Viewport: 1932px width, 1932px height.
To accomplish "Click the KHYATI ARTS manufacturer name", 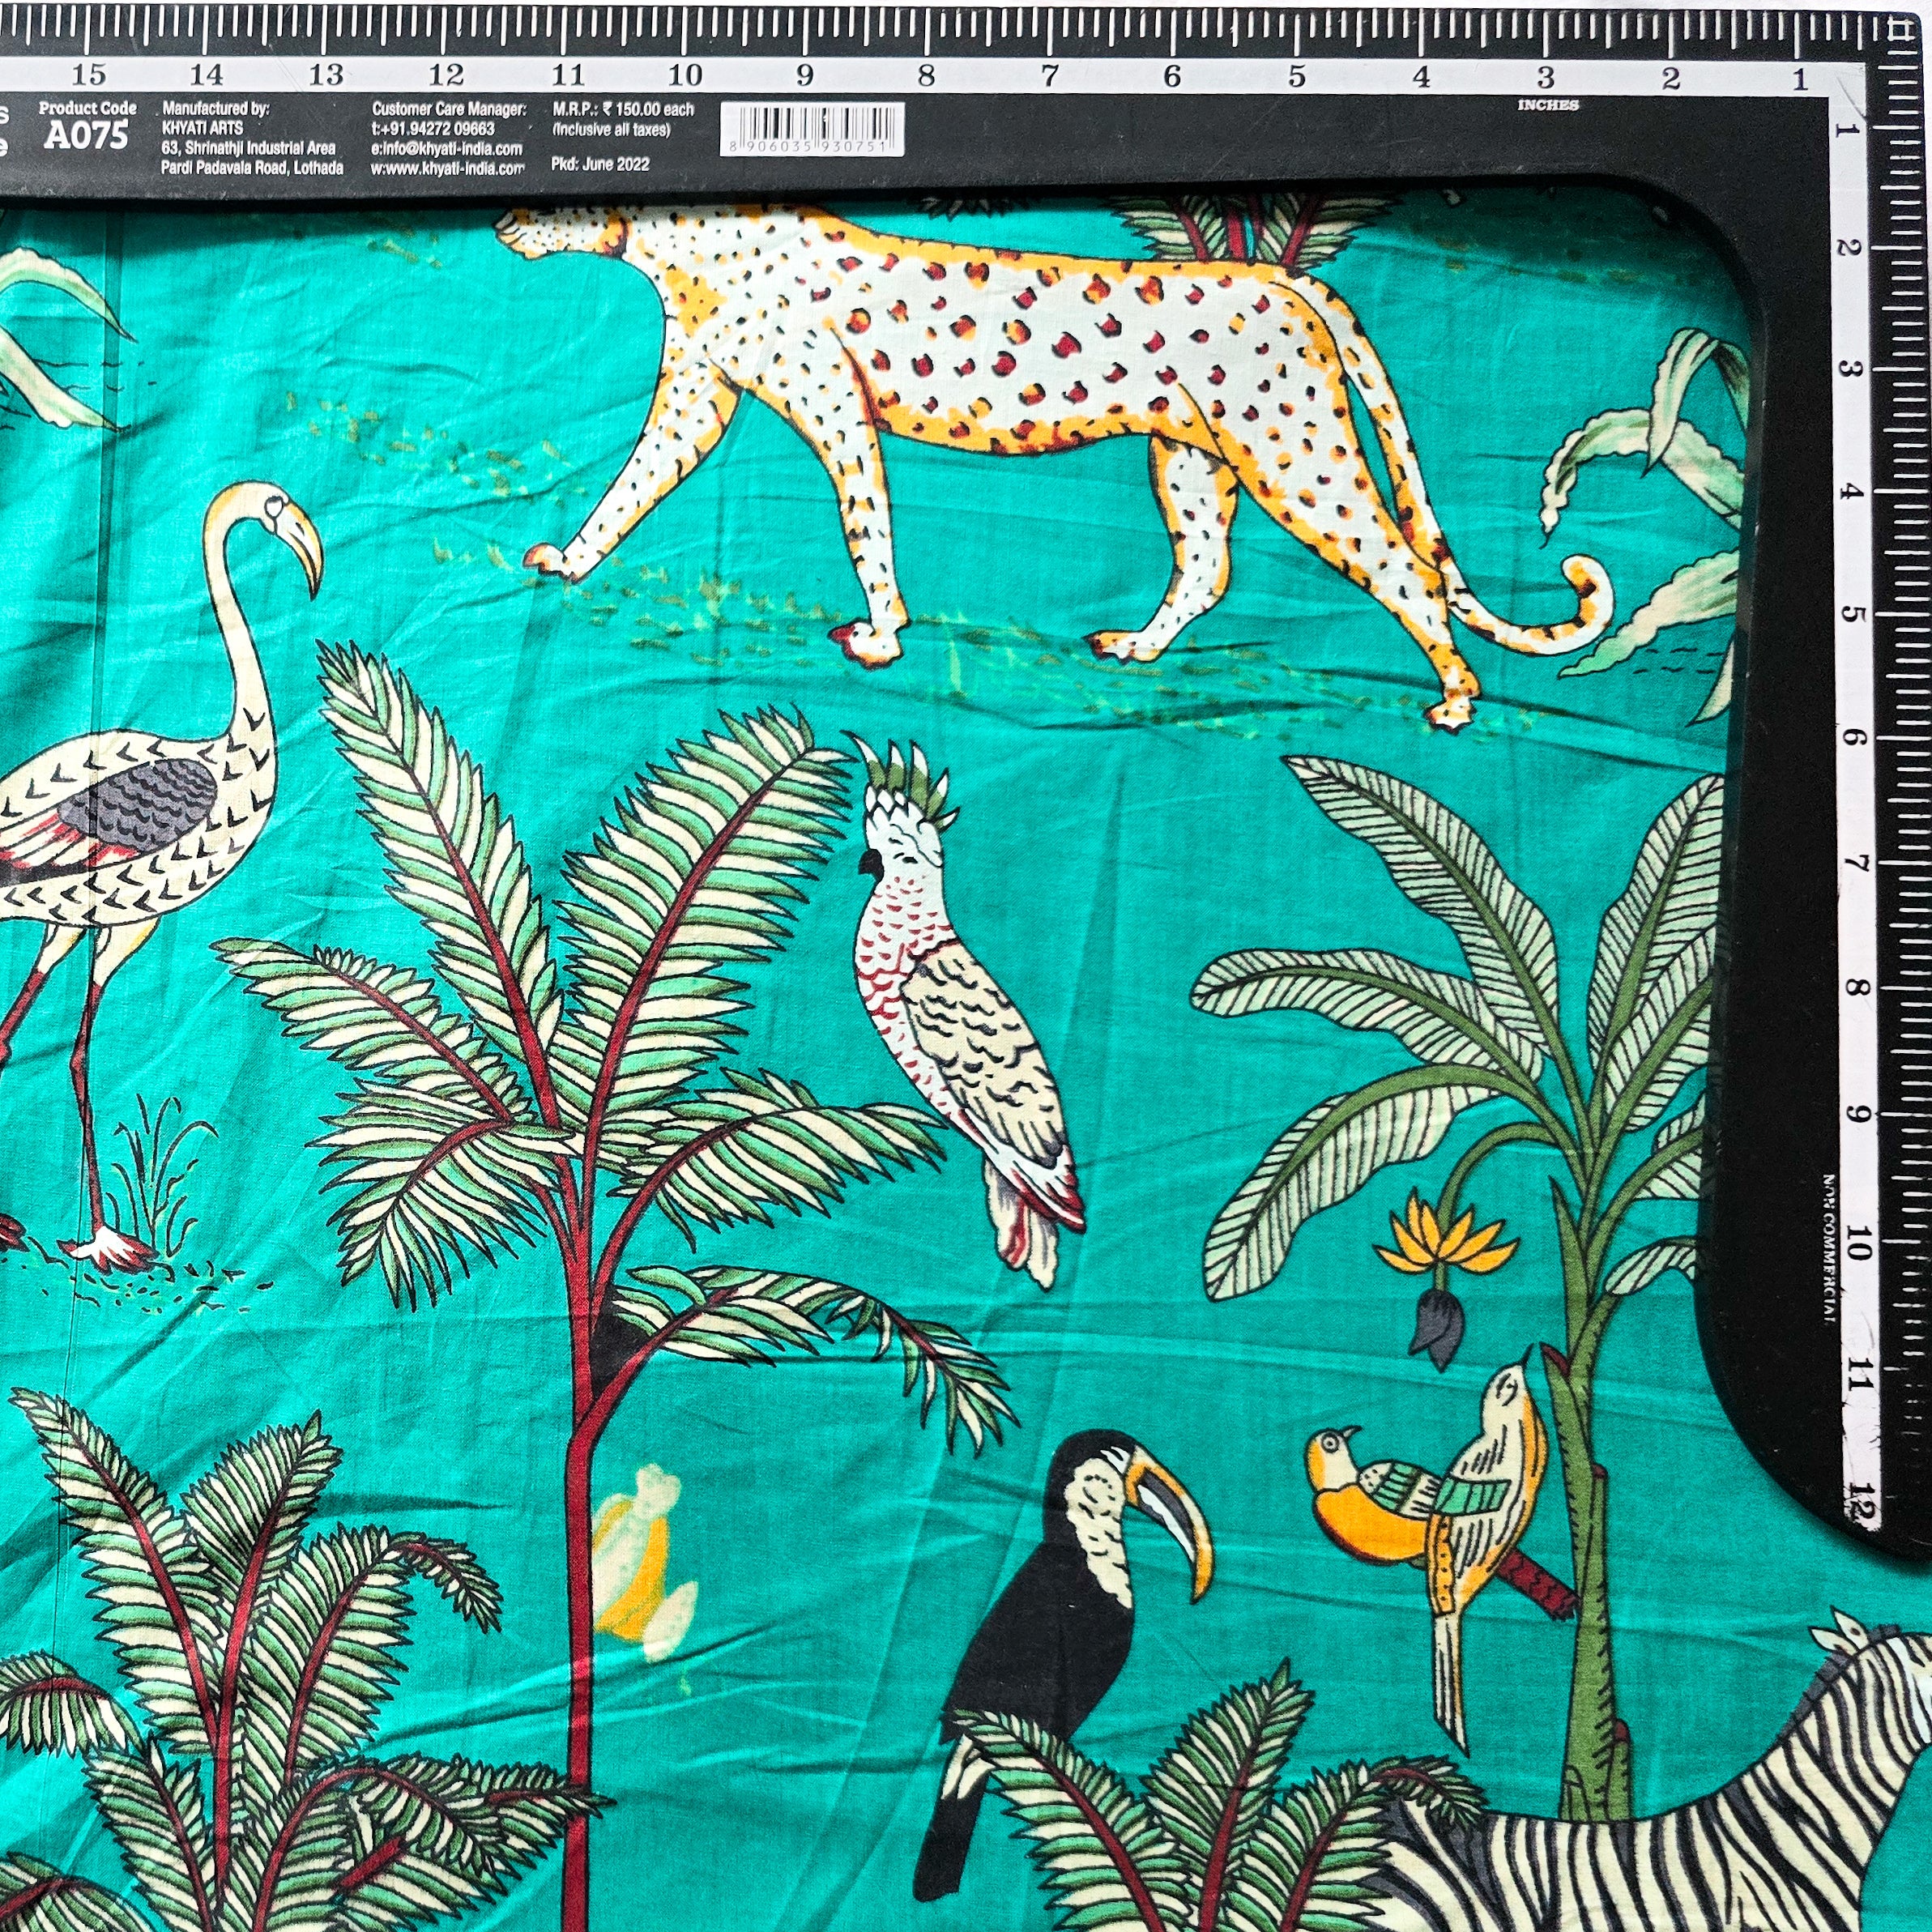I will [202, 128].
